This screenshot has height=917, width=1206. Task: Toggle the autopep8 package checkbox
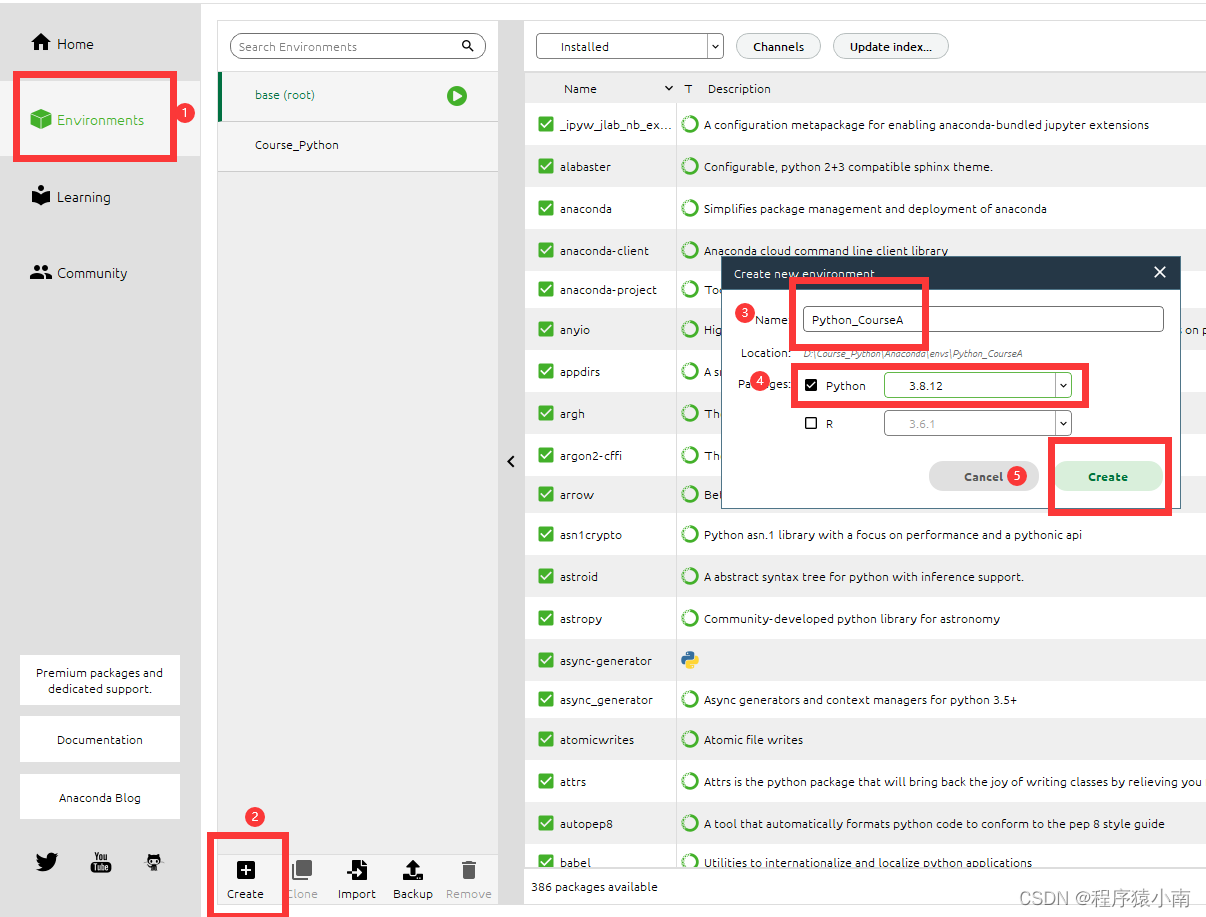546,823
